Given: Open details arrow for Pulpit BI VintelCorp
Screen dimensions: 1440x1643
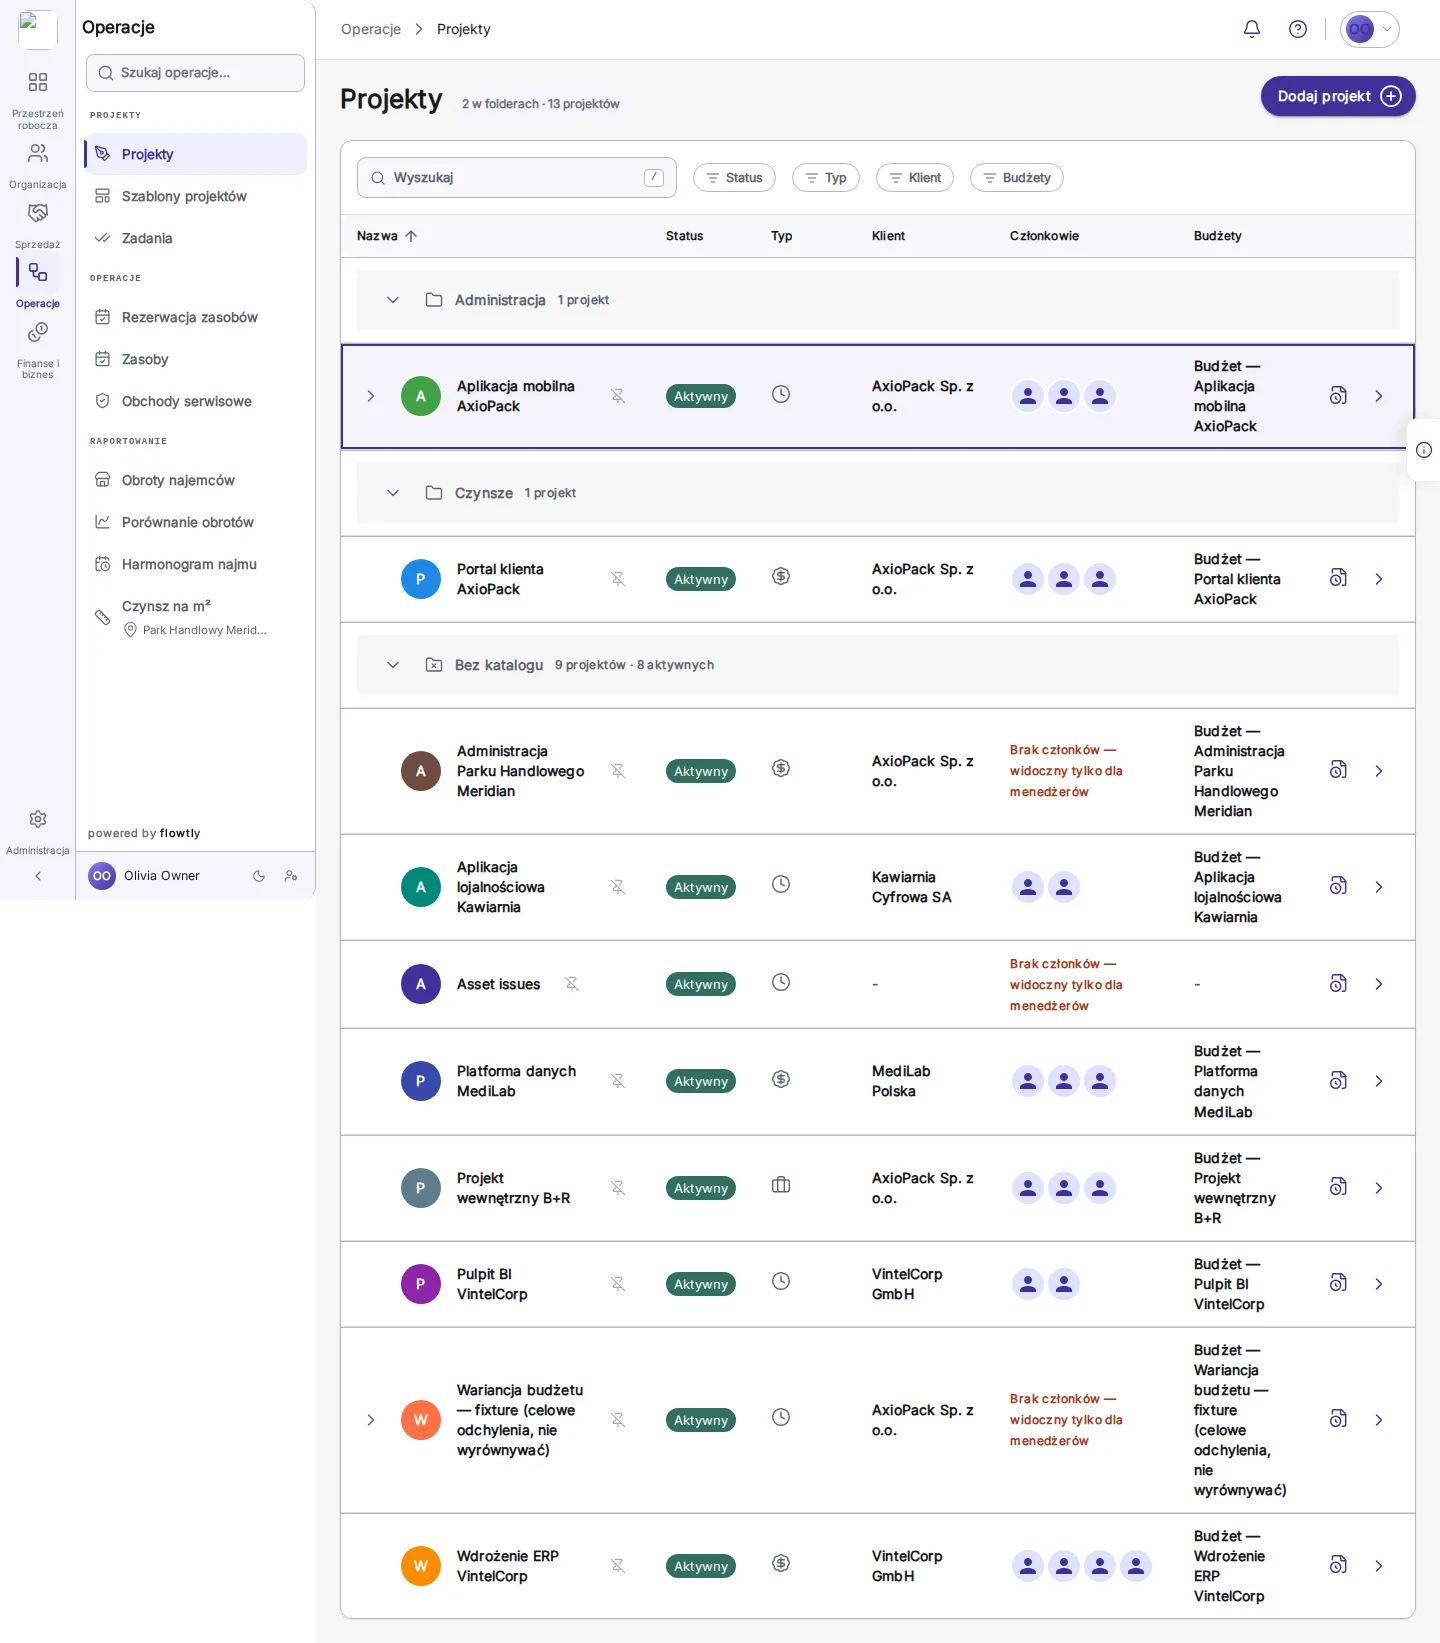Looking at the screenshot, I should (x=1379, y=1284).
